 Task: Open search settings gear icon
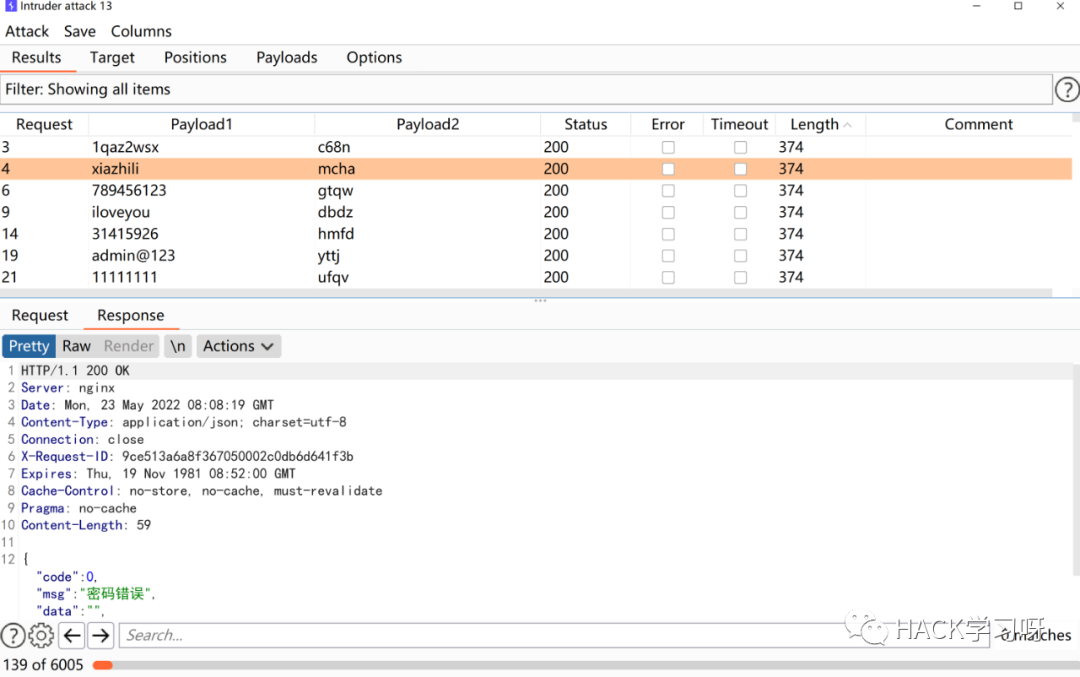tap(41, 635)
